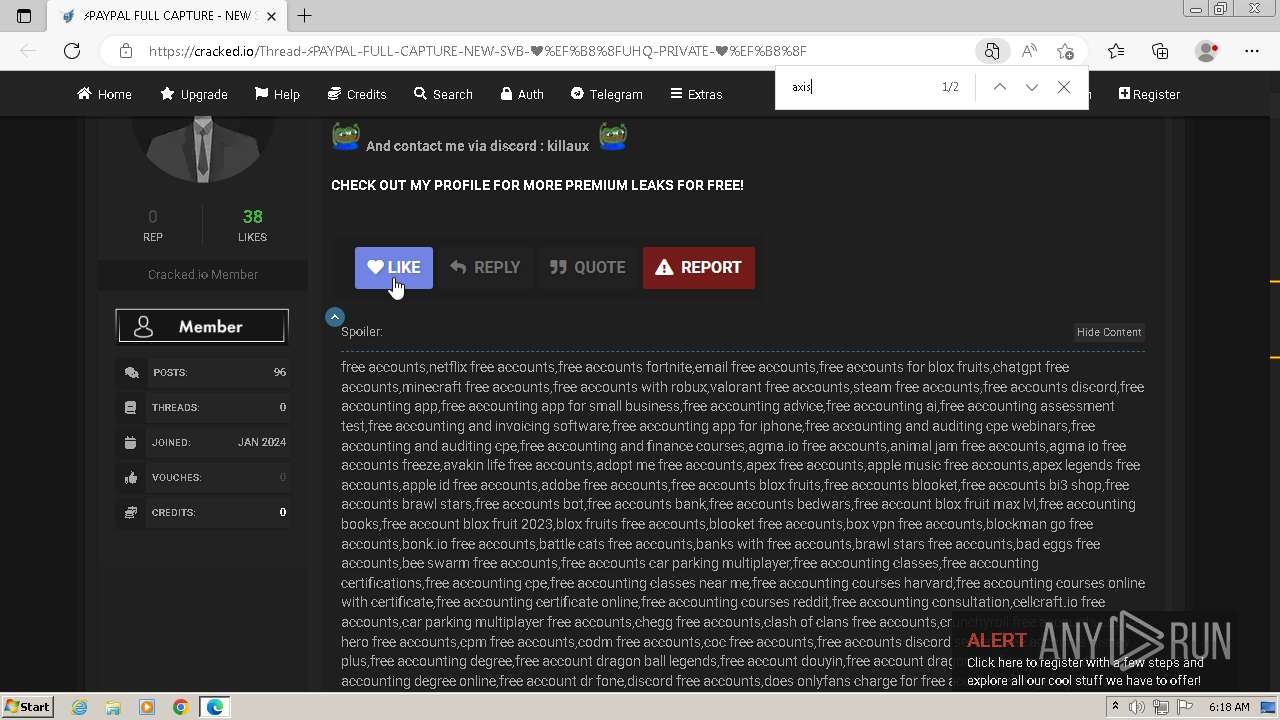This screenshot has width=1280, height=720.
Task: Click the find-on-page icon in address bar
Action: tap(991, 51)
